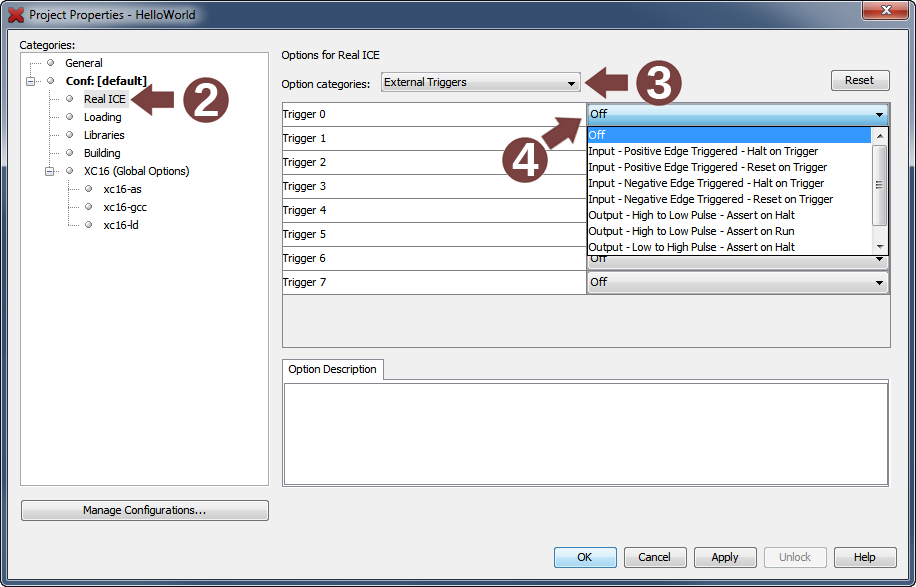Select the General category
Screen dimensions: 916x587
click(84, 63)
